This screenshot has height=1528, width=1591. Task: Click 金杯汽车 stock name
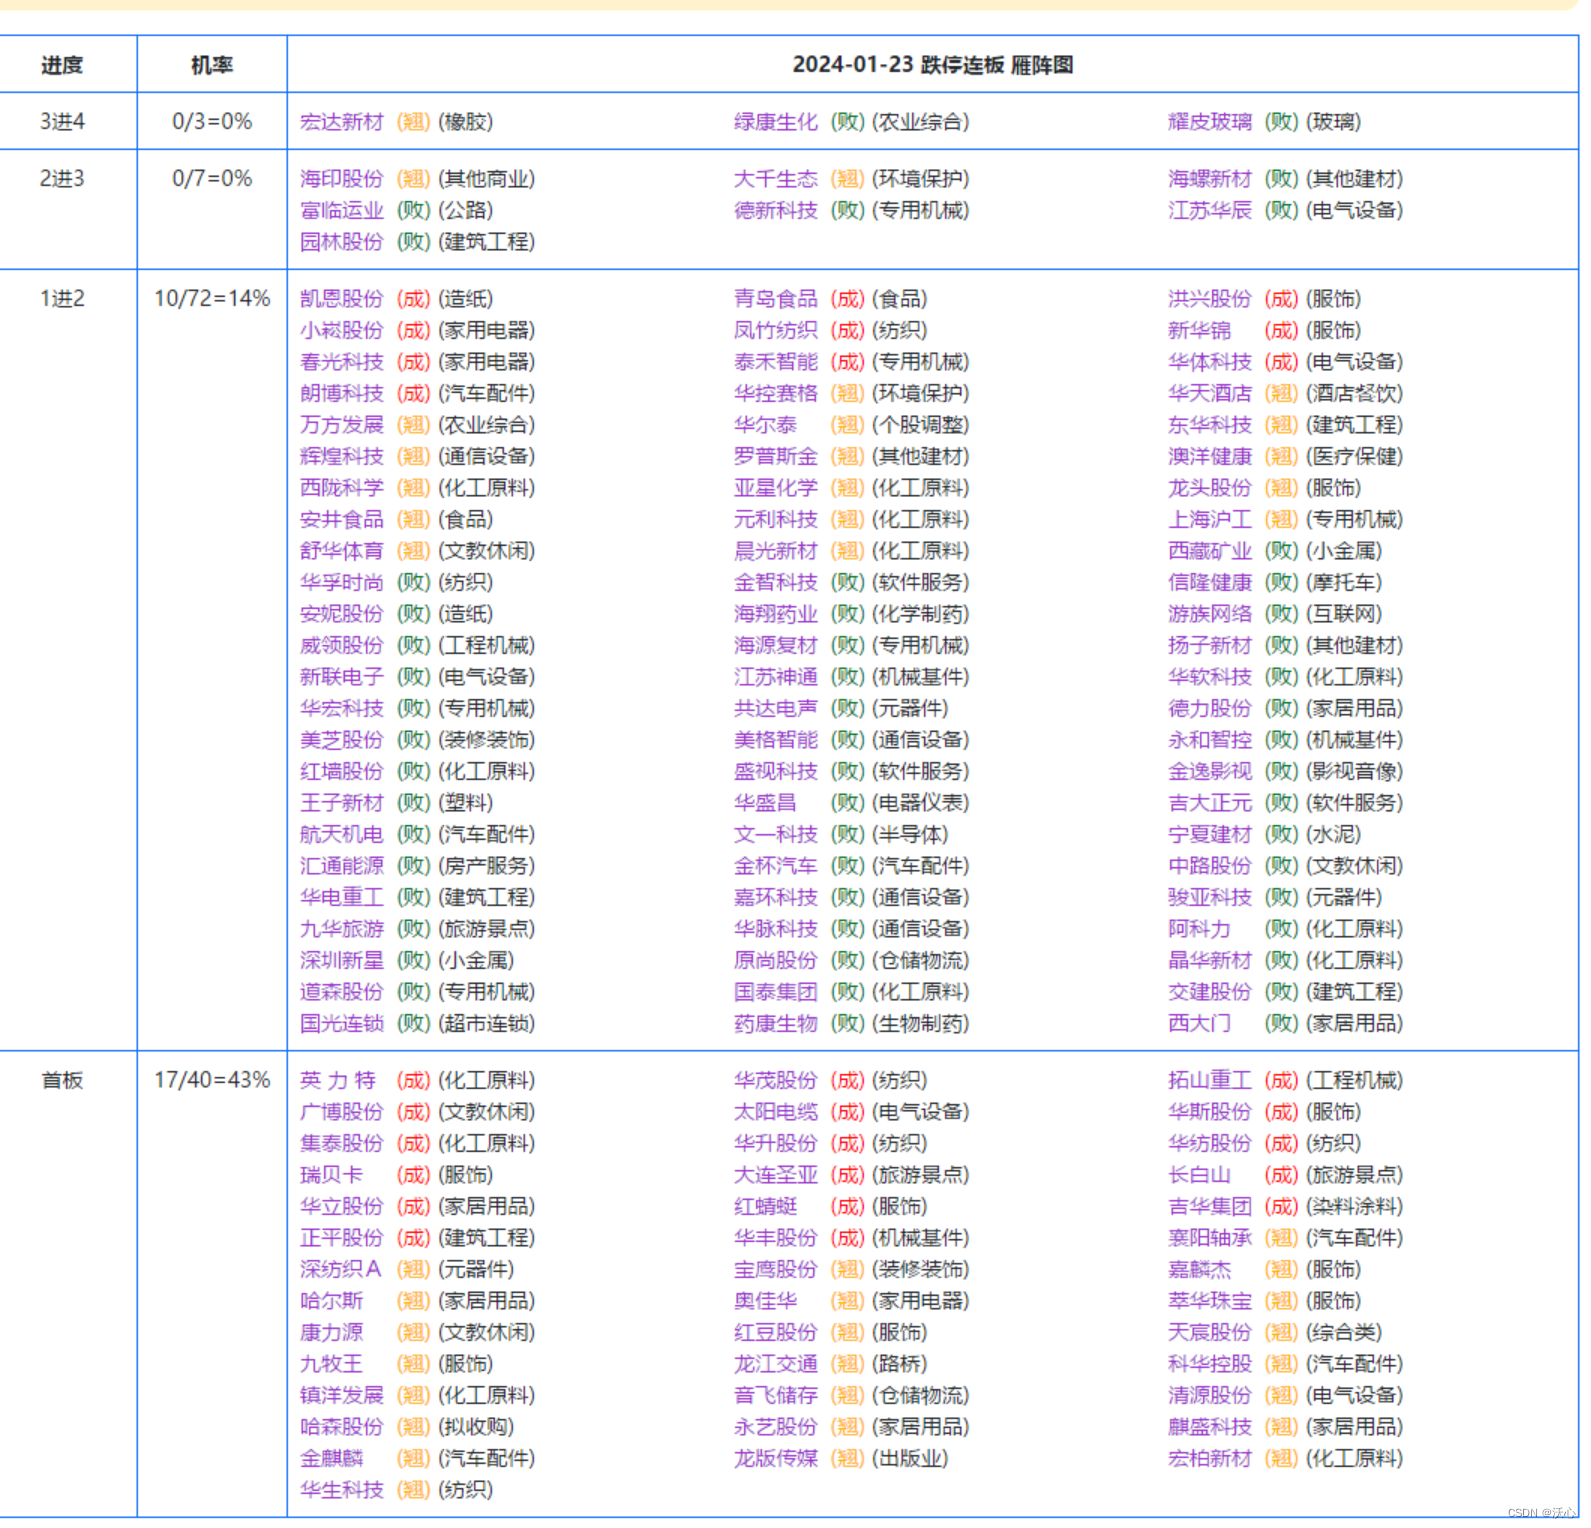(x=776, y=866)
